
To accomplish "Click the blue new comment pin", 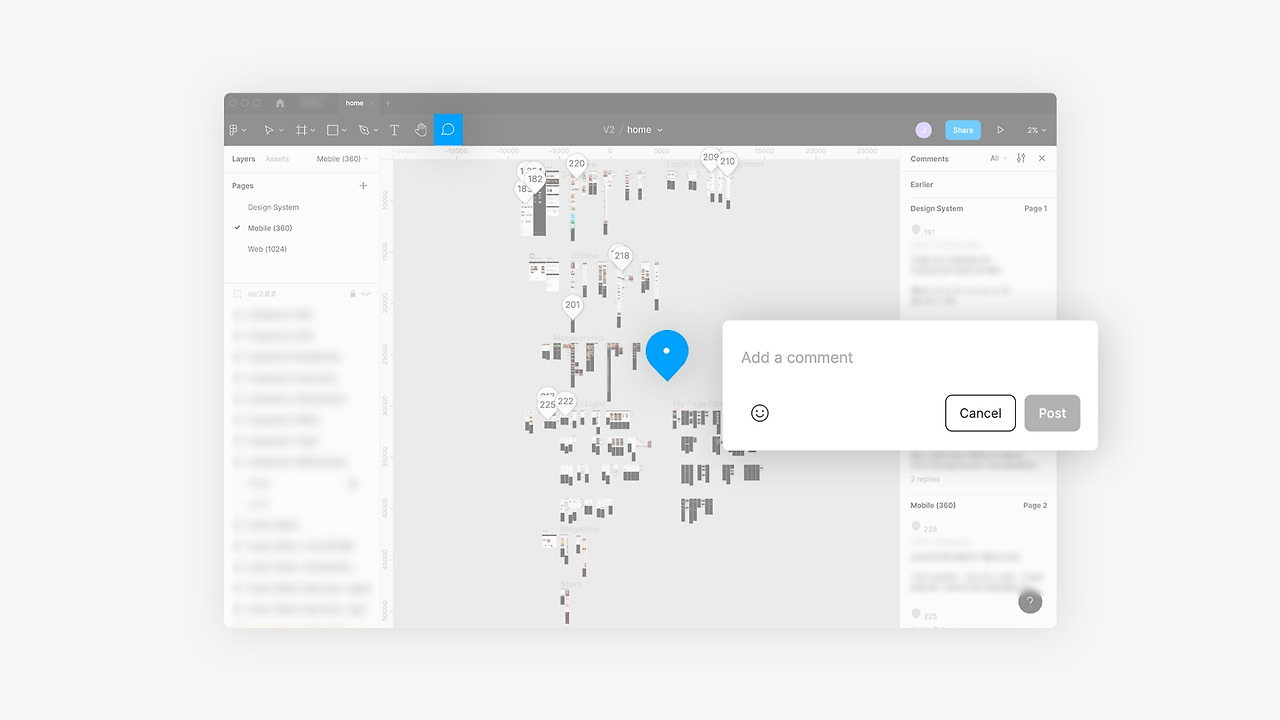I will pos(667,355).
